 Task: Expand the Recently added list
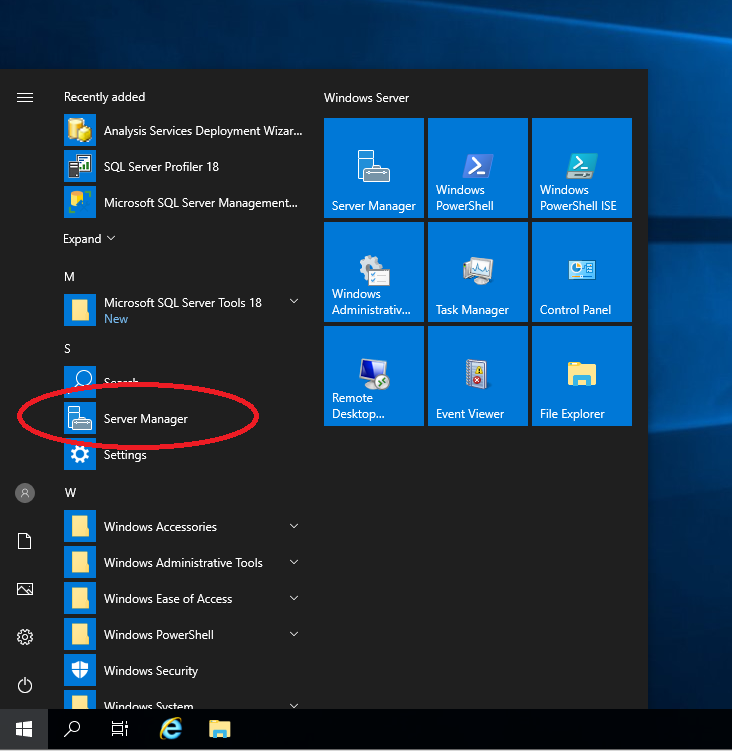point(89,239)
